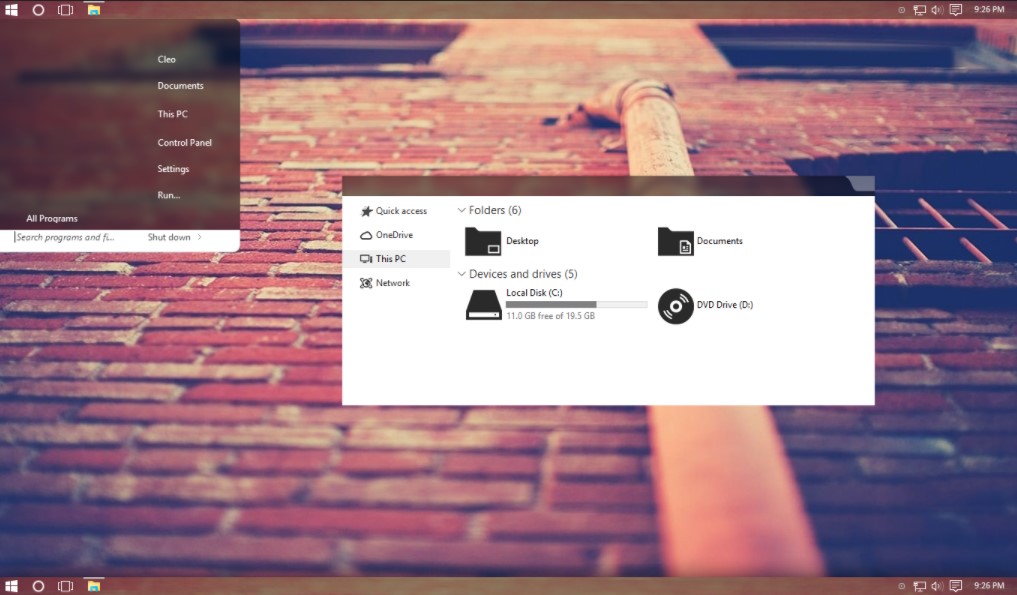Open the Documents folder in Explorer

pyautogui.click(x=675, y=241)
